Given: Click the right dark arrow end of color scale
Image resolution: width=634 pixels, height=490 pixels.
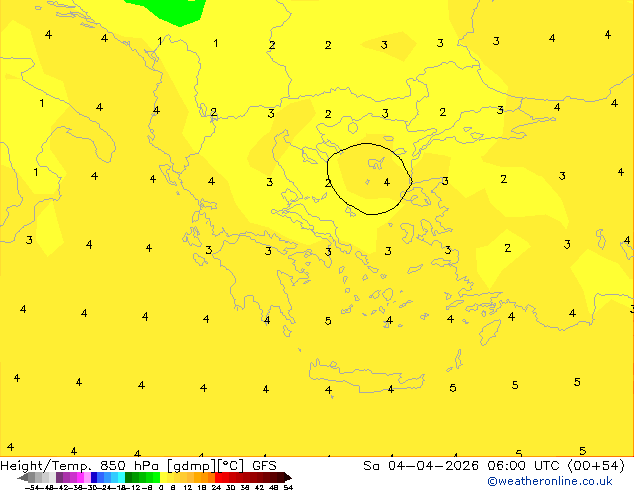Looking at the screenshot, I should [287, 477].
